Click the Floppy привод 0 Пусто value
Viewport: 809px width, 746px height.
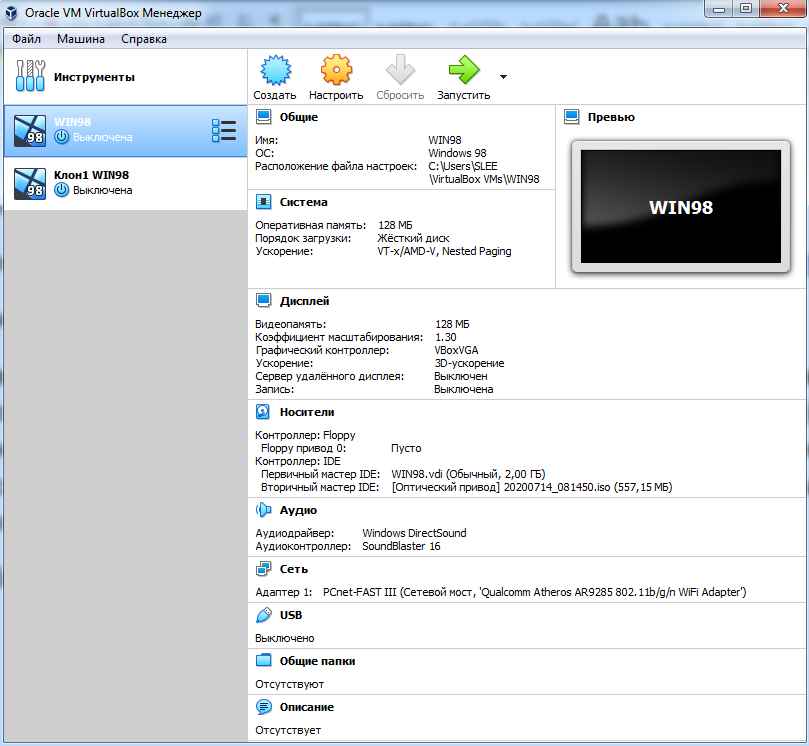click(406, 448)
